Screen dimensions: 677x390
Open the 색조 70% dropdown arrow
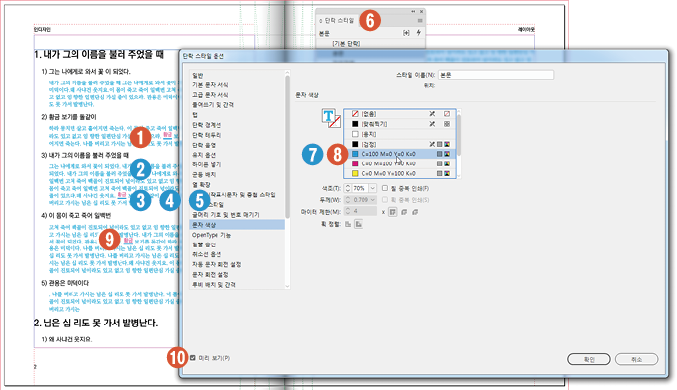click(x=372, y=188)
